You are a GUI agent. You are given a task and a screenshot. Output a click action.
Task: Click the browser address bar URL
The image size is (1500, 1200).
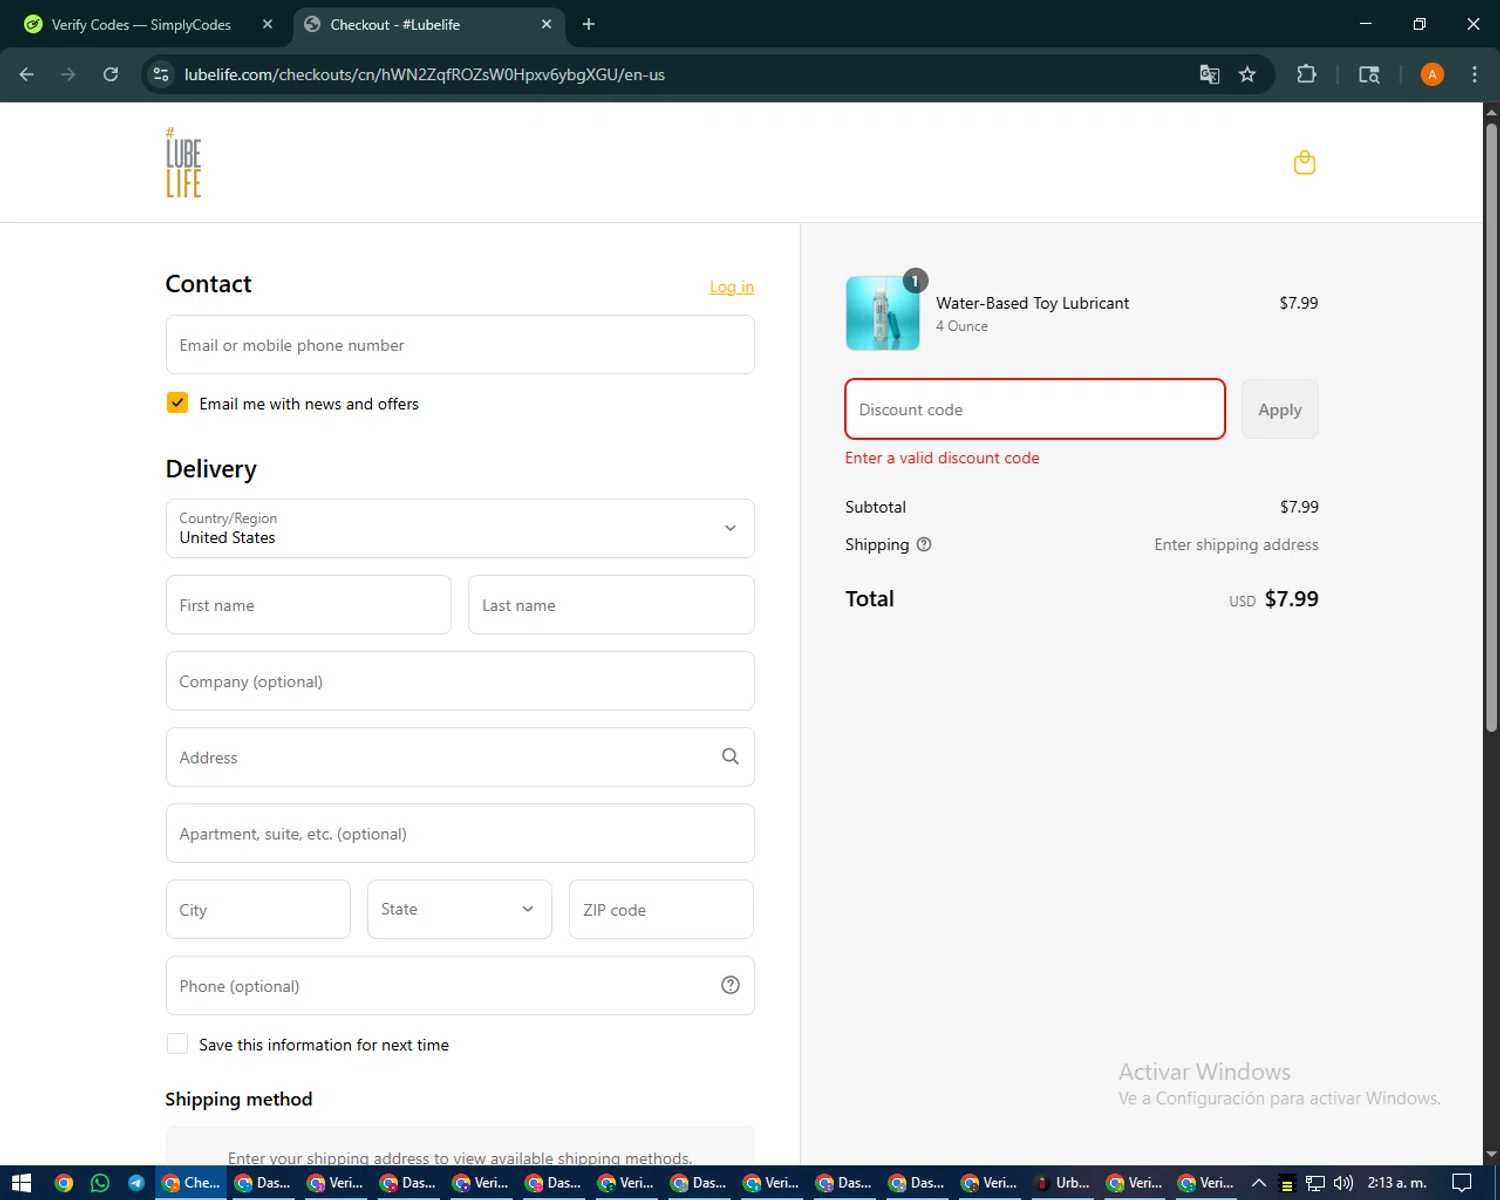coord(424,74)
